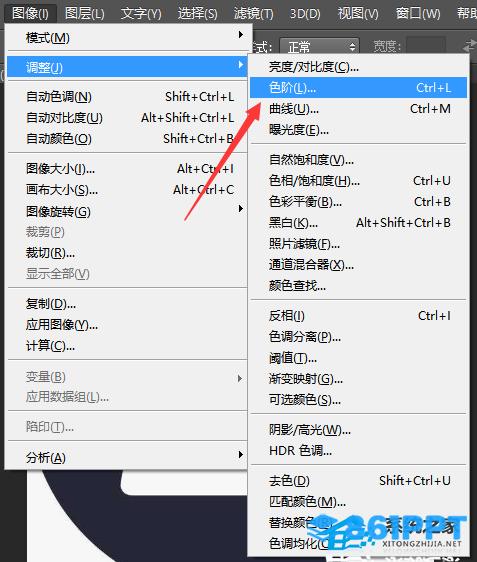Apply 反相(I) invert adjustment
Viewport: 477px width, 562px height.
358,316
